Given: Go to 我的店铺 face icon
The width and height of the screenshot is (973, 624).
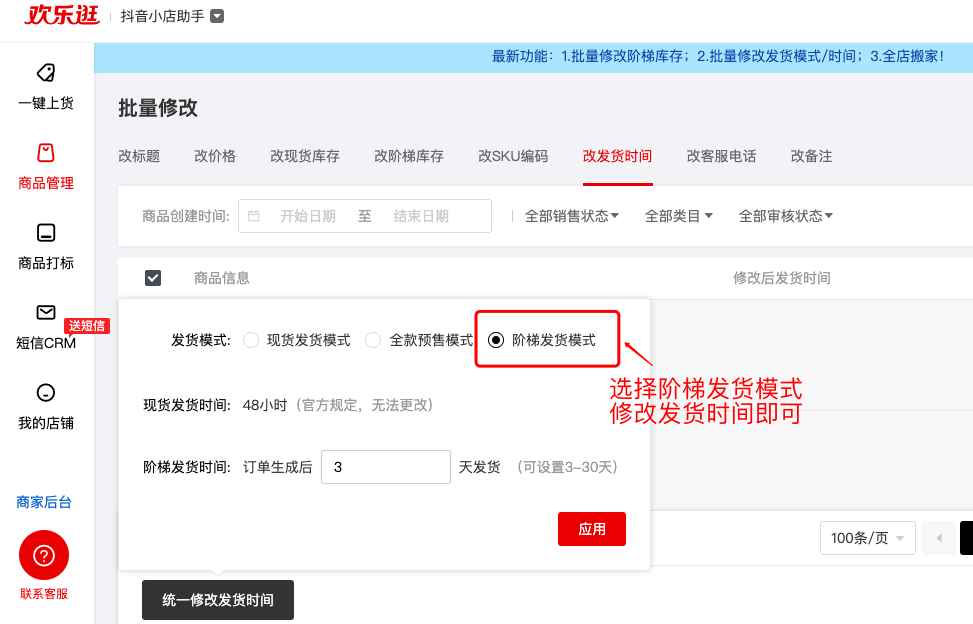Looking at the screenshot, I should pos(45,393).
